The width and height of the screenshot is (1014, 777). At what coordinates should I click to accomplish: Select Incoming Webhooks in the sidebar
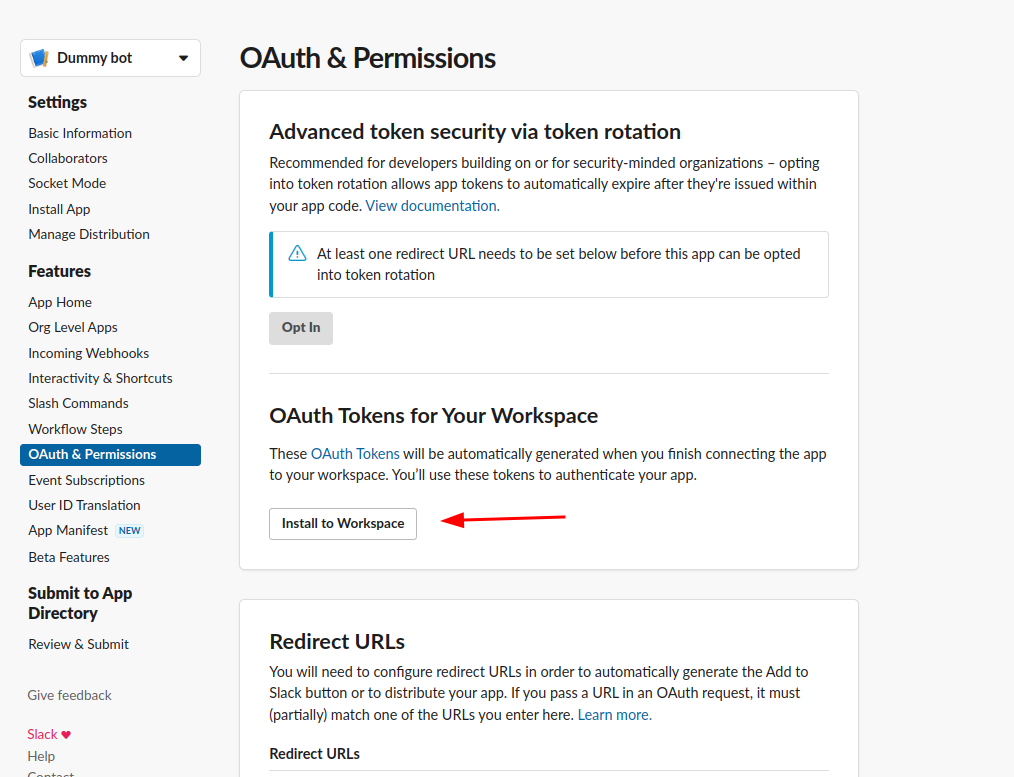tap(88, 353)
